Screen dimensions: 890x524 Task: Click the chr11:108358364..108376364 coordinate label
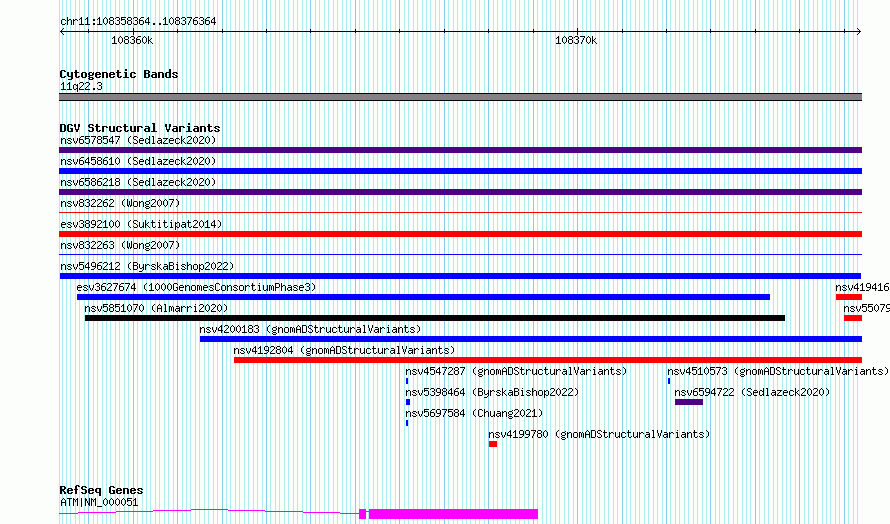(x=138, y=22)
